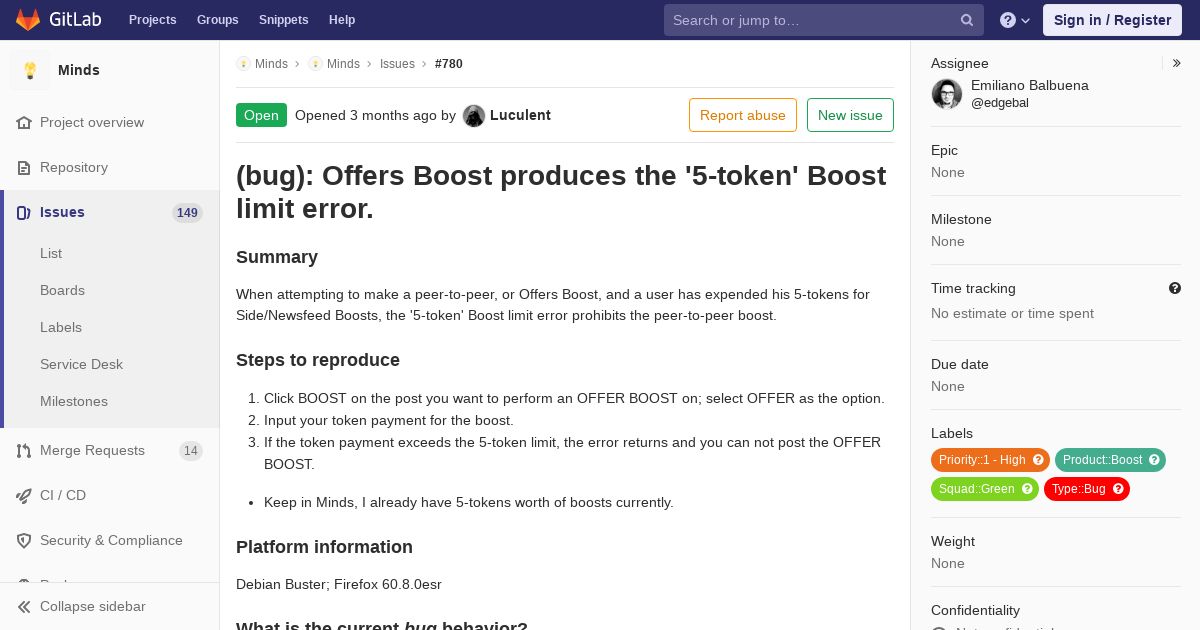
Task: Click the Minds project lightbulb avatar
Action: [x=30, y=70]
